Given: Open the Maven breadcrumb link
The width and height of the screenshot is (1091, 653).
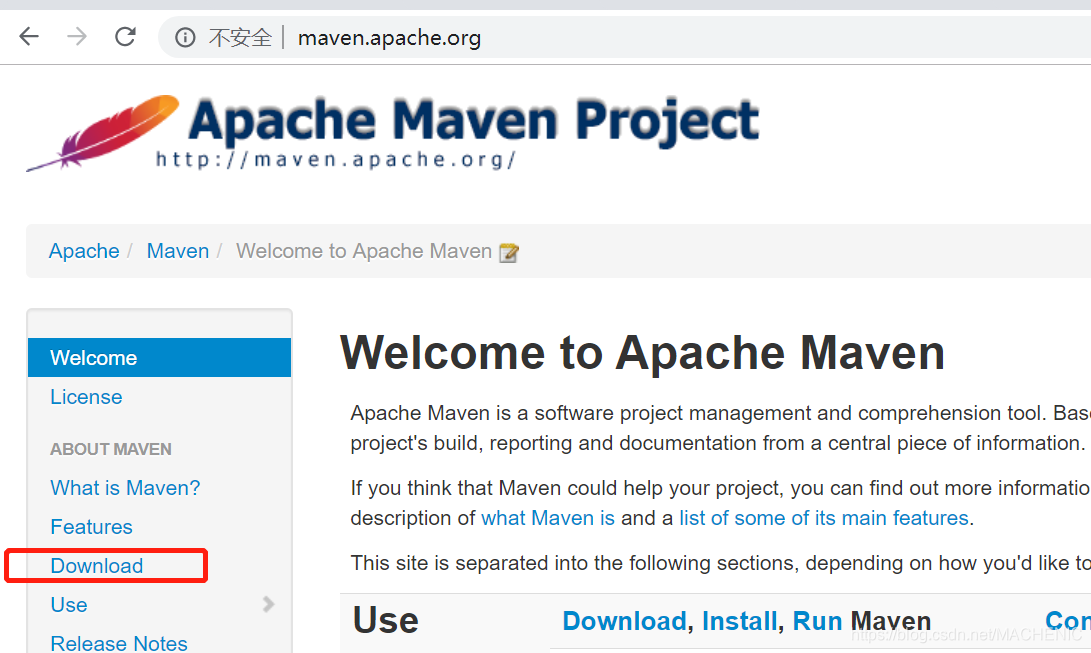Looking at the screenshot, I should pyautogui.click(x=177, y=251).
